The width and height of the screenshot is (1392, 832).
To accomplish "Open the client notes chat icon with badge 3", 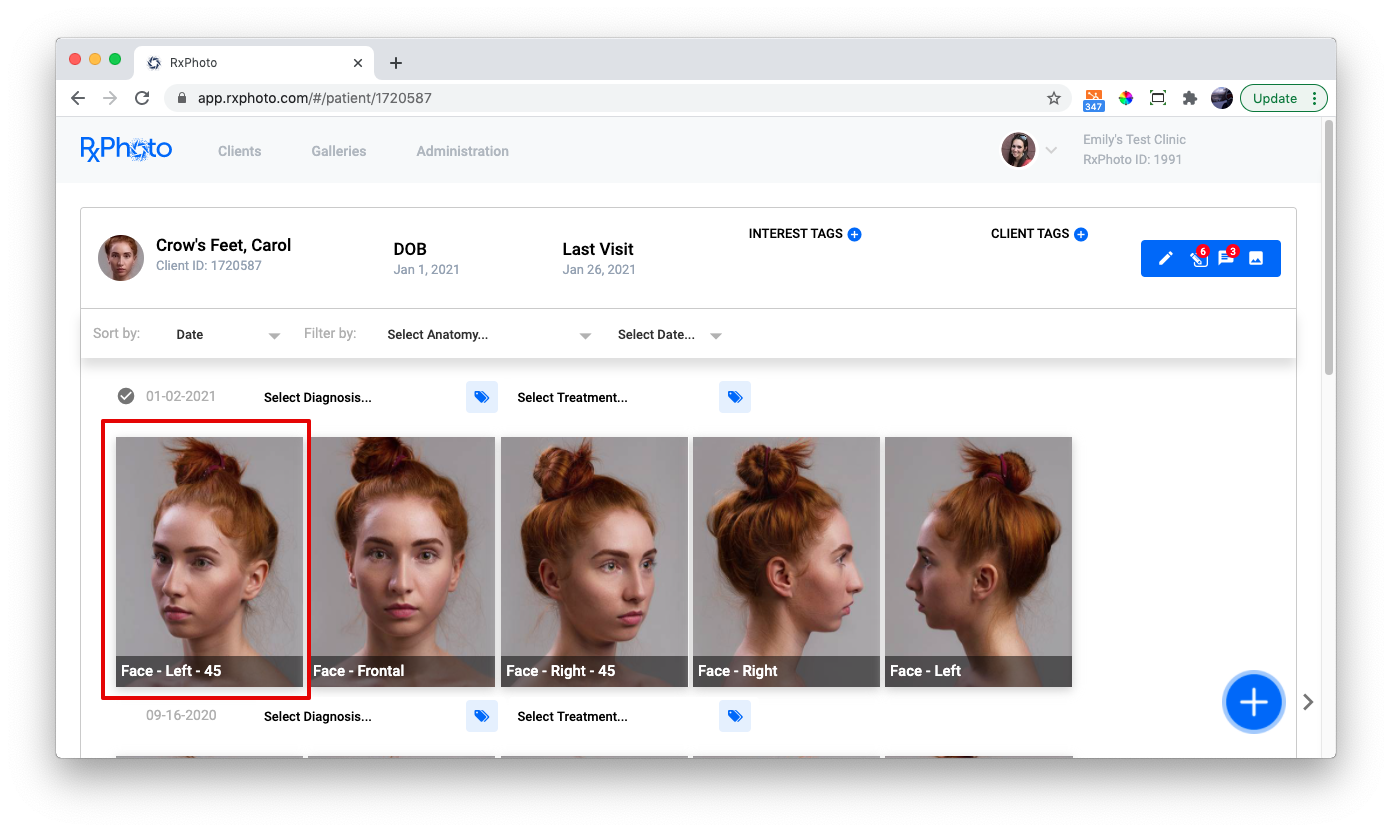I will click(x=1227, y=258).
